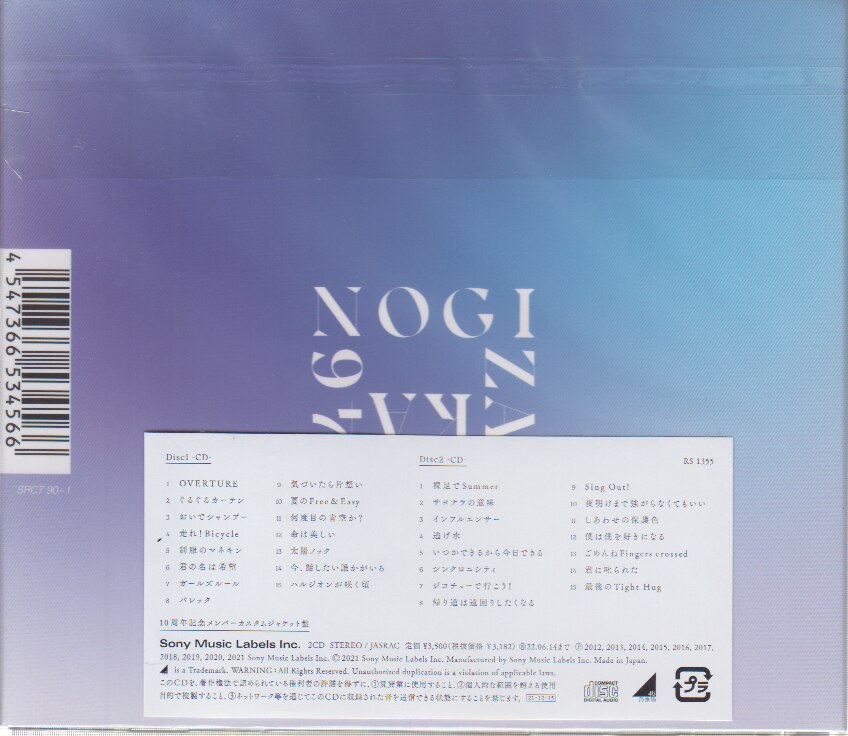This screenshot has width=848, height=736.
Task: Click the track 'Sing Out!'
Action: coord(607,487)
